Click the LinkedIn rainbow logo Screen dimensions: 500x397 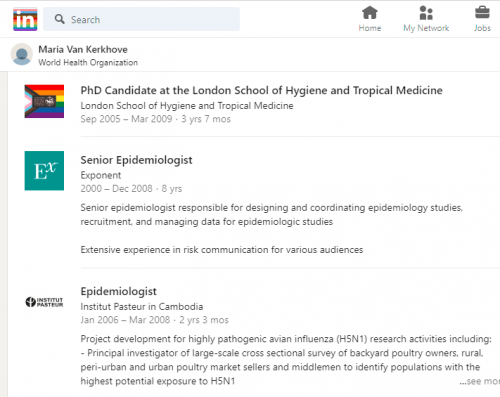(x=25, y=19)
